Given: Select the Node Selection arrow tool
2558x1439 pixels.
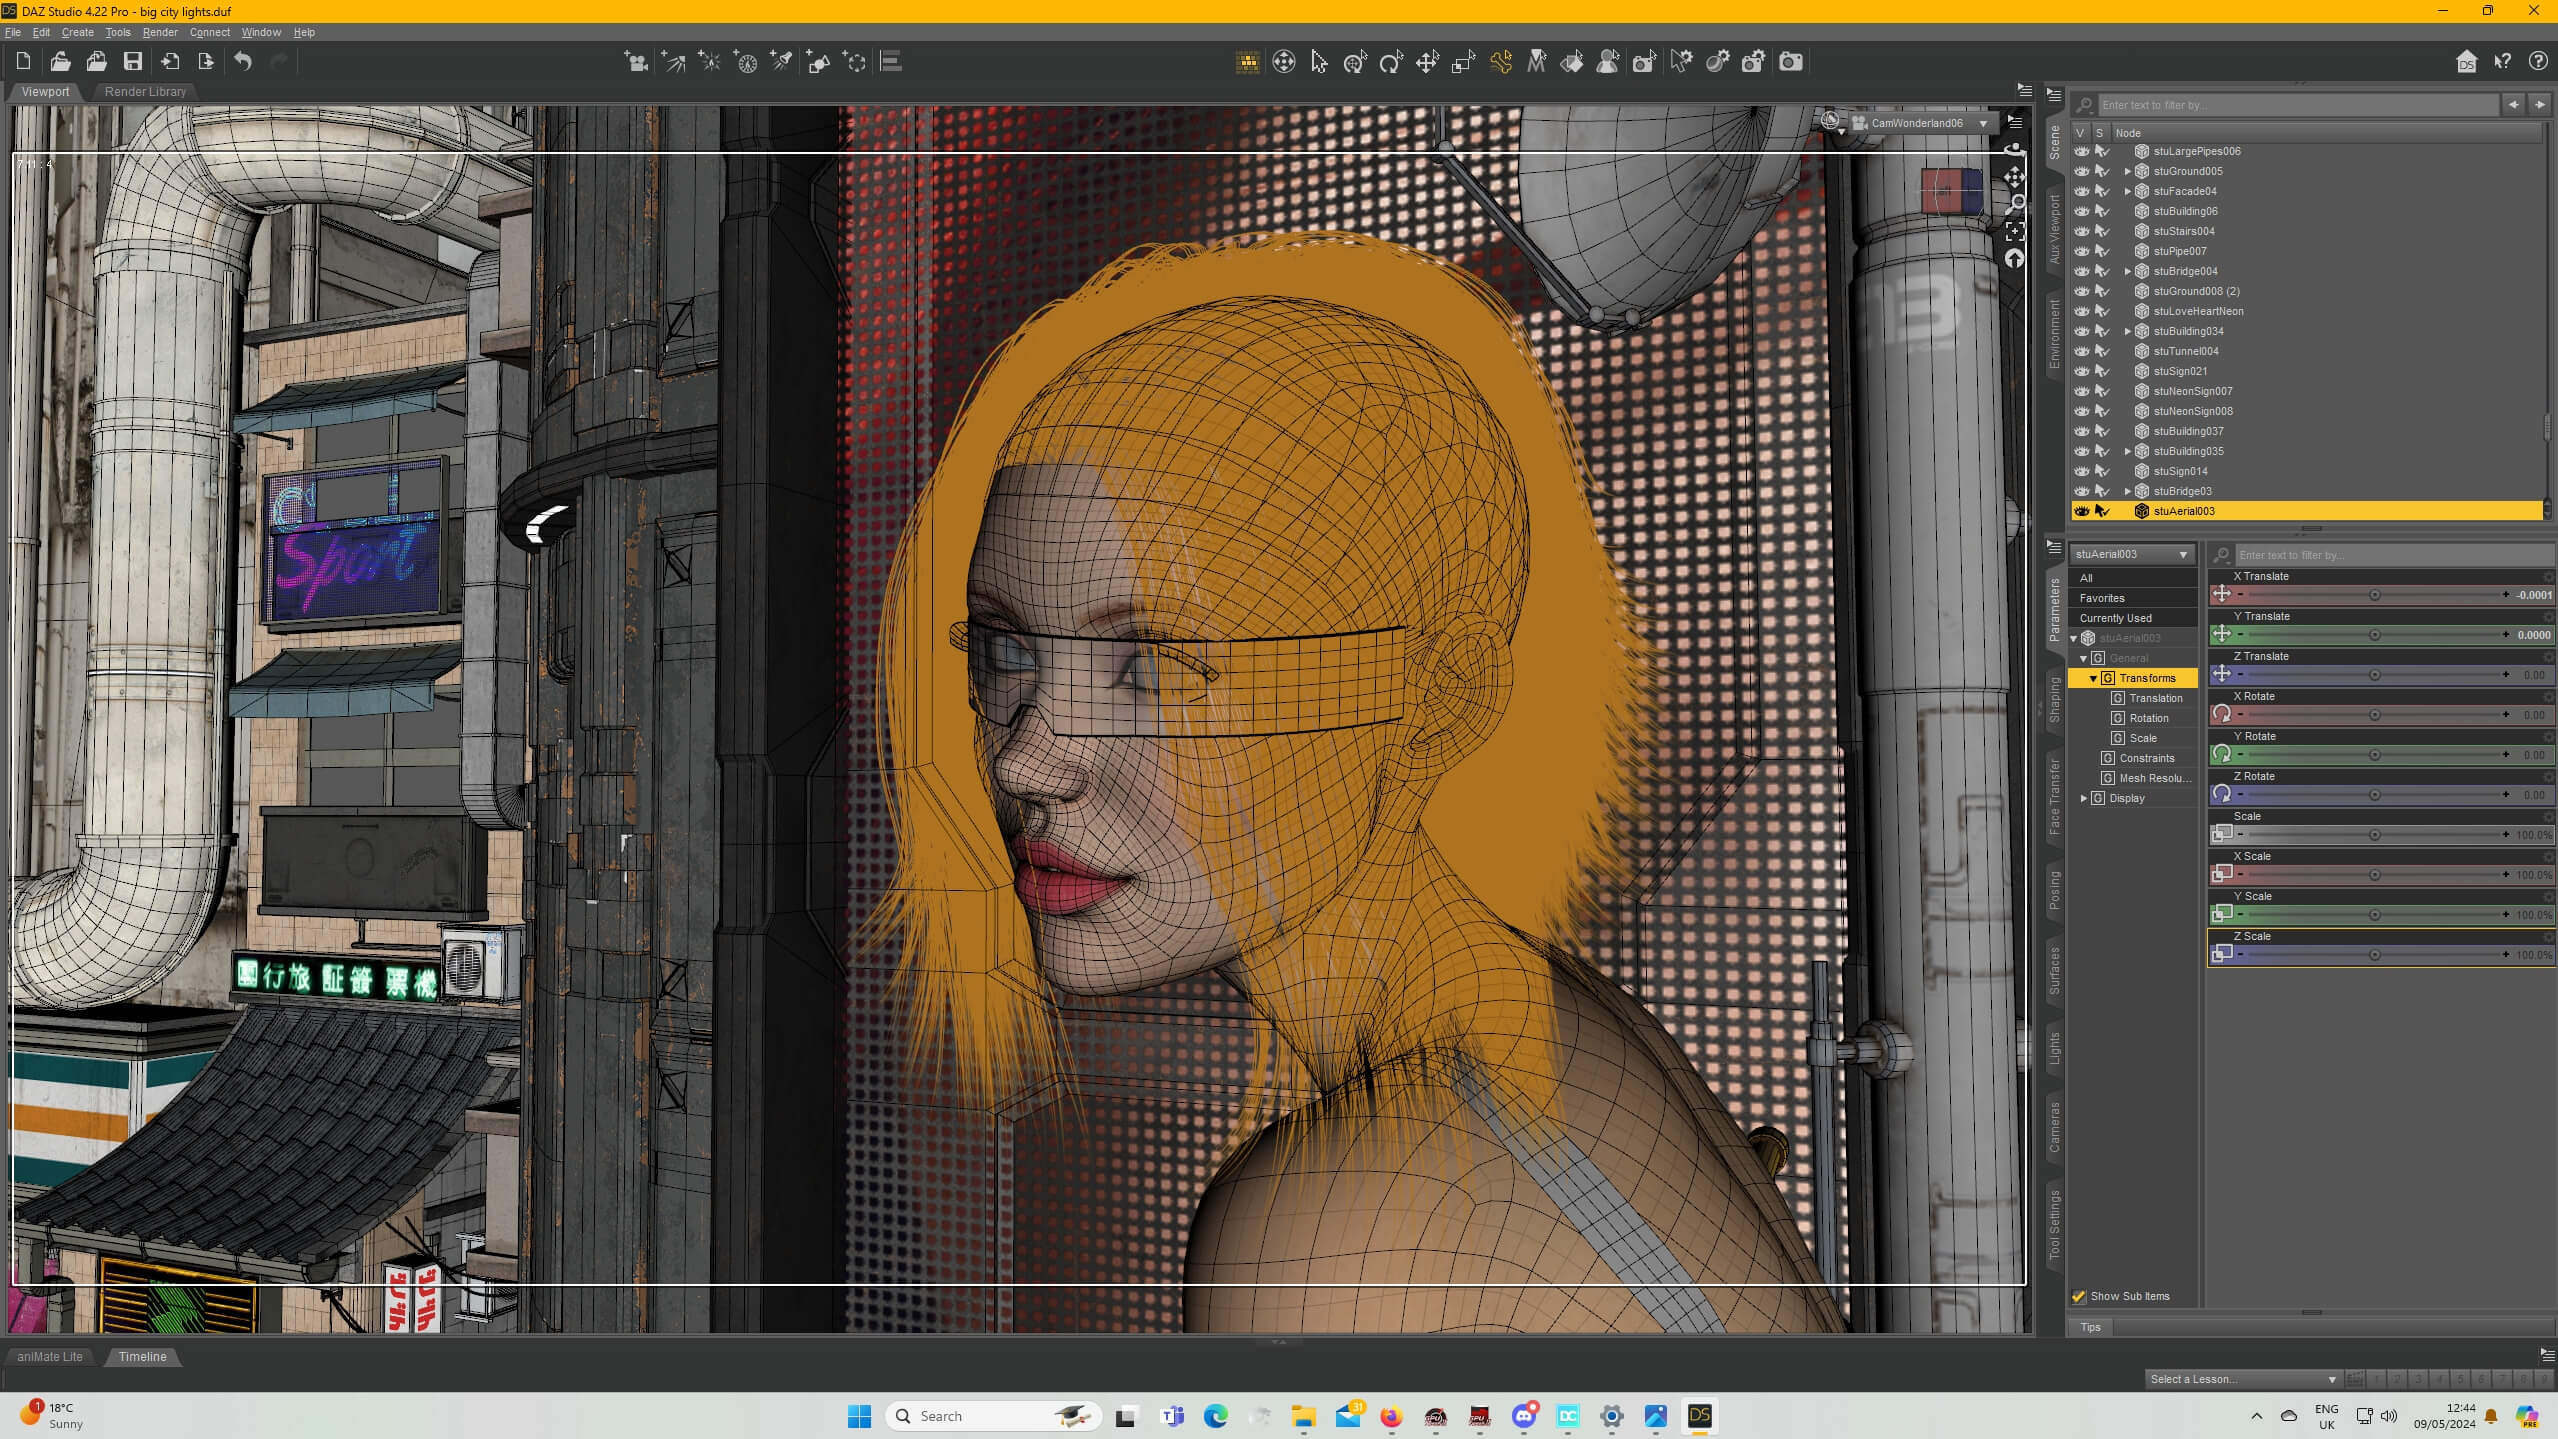Looking at the screenshot, I should coord(1319,62).
